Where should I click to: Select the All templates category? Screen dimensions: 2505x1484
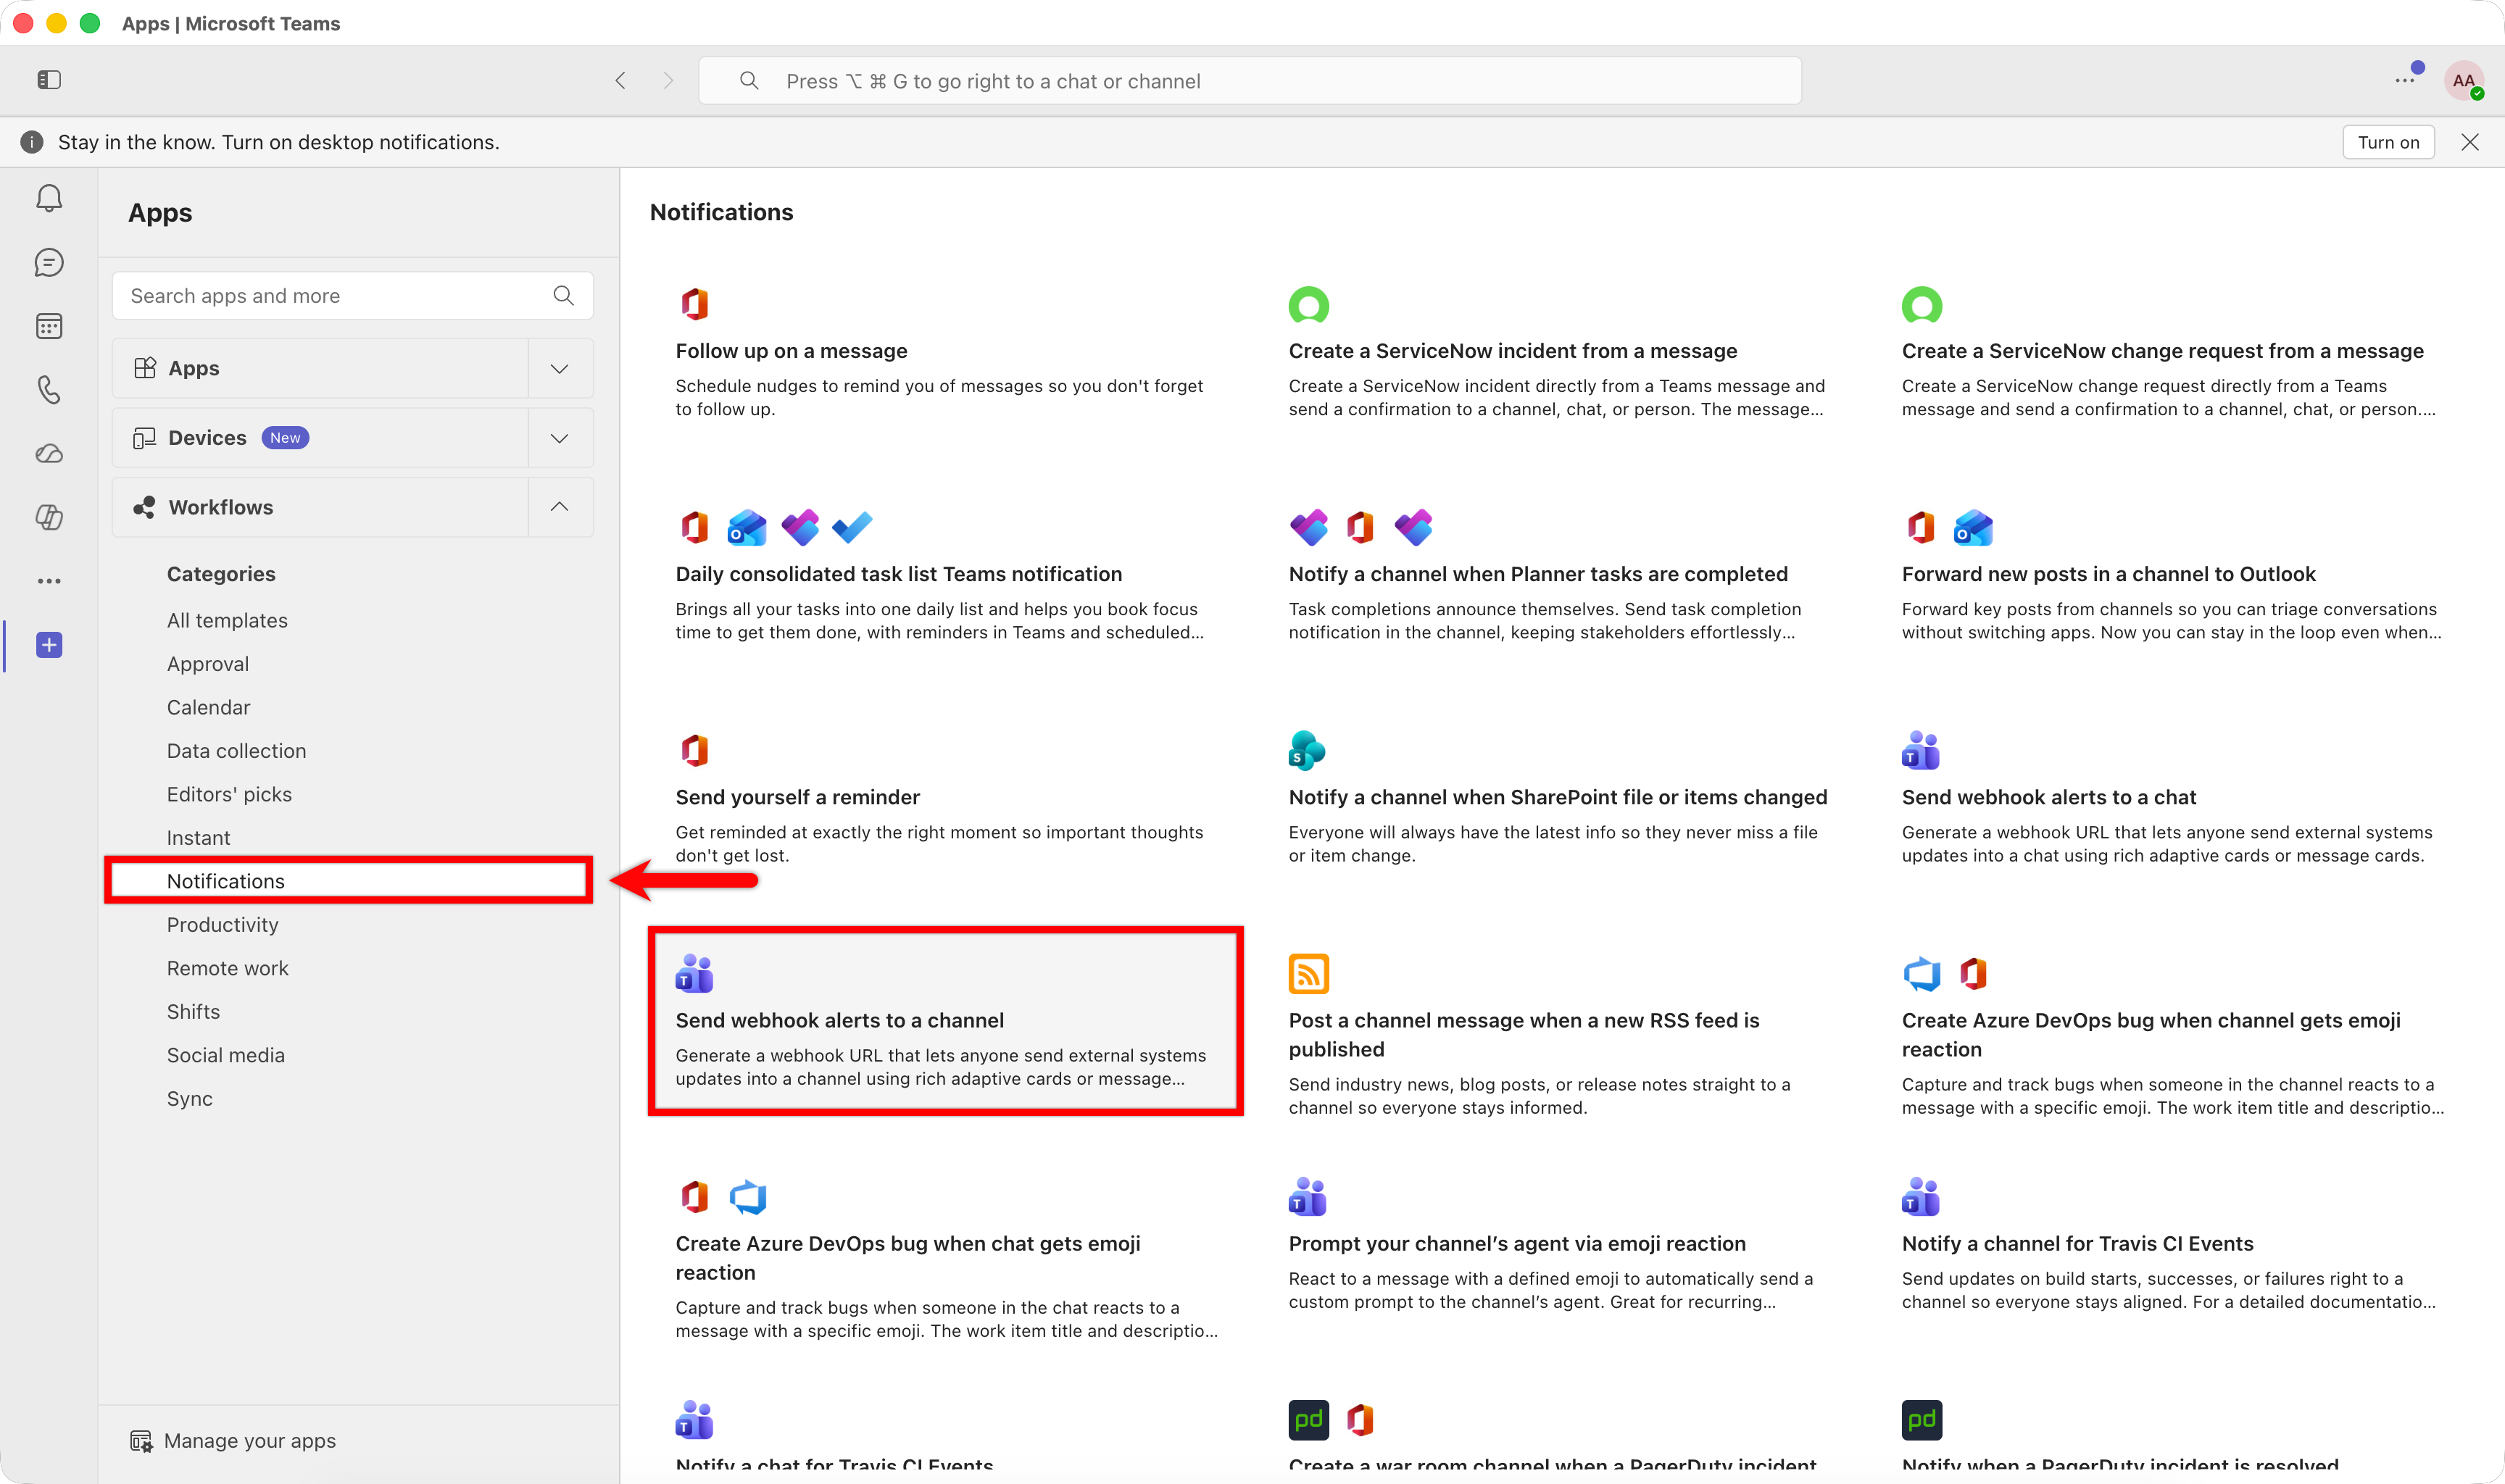[227, 620]
